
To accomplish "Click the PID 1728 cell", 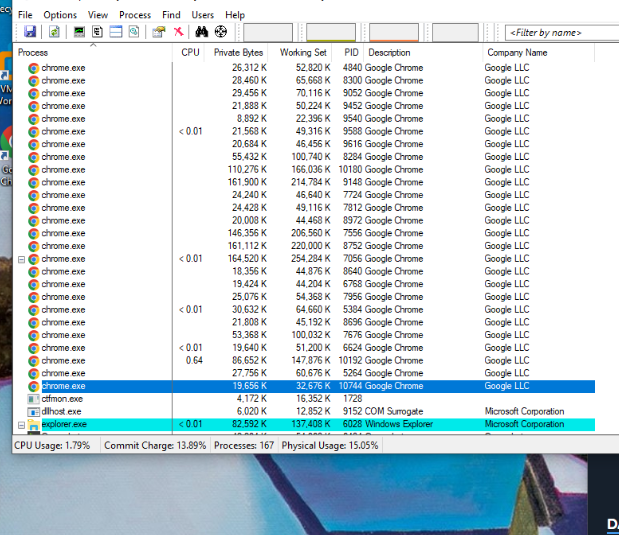I will pos(352,399).
